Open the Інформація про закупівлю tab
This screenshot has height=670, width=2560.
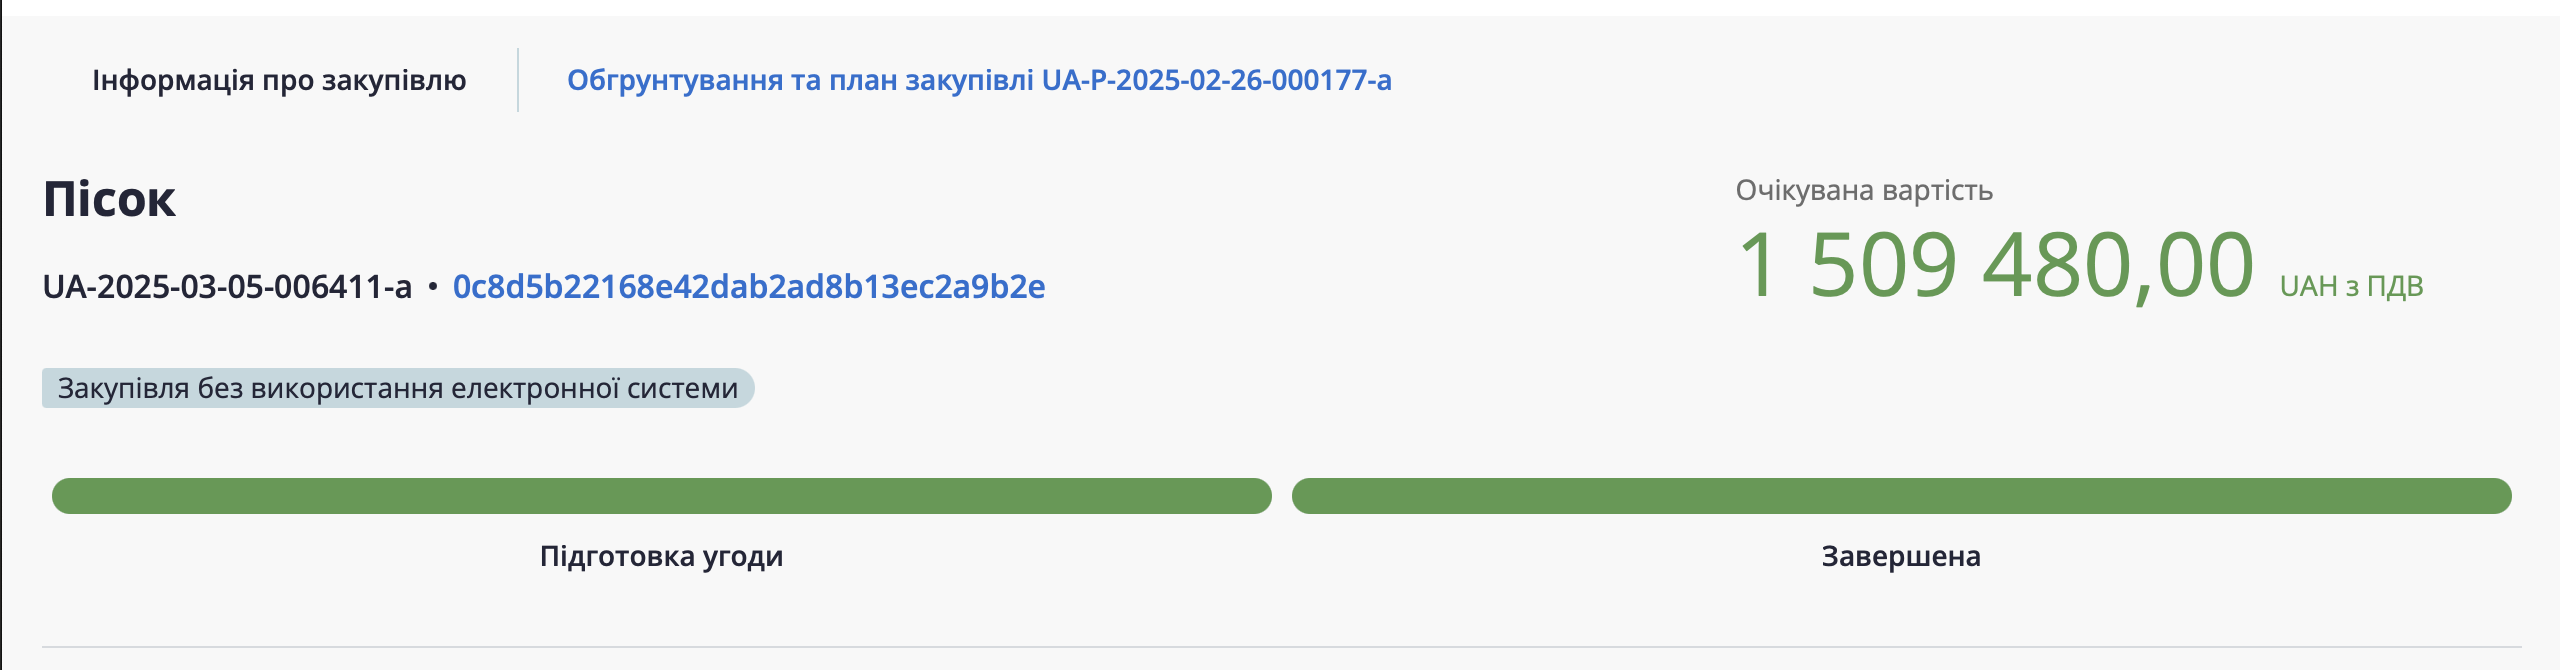coord(279,80)
